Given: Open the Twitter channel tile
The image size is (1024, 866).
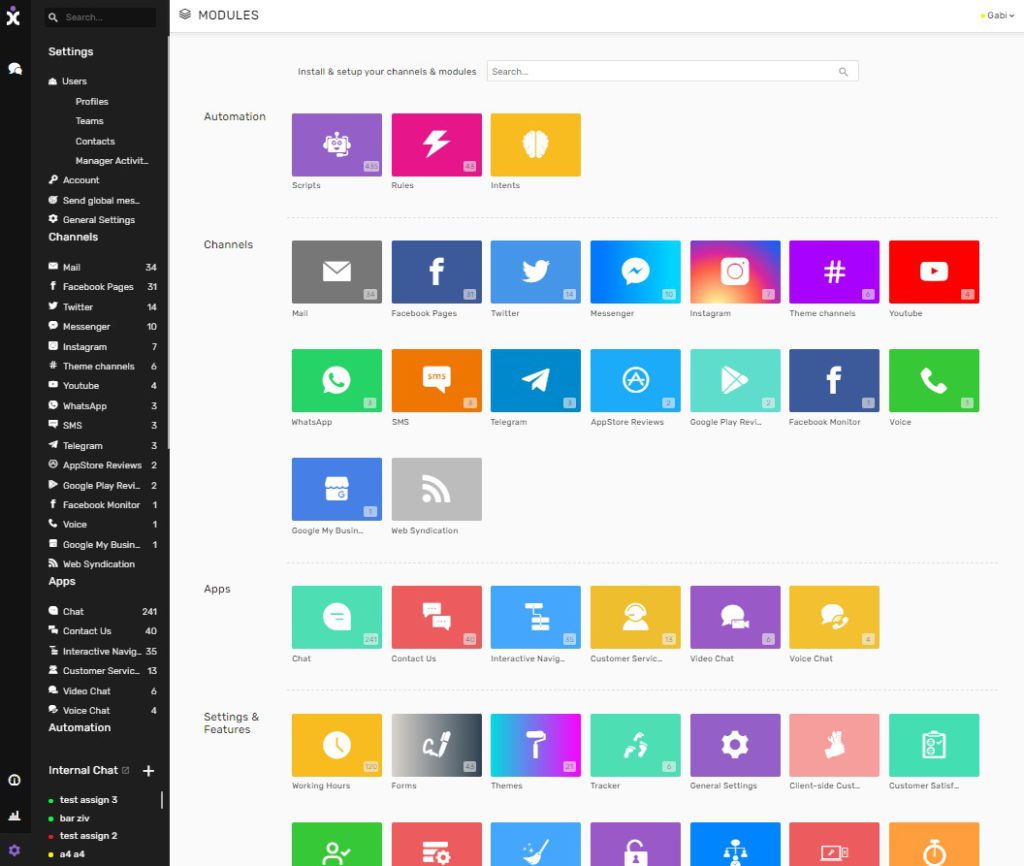Looking at the screenshot, I should (x=536, y=272).
